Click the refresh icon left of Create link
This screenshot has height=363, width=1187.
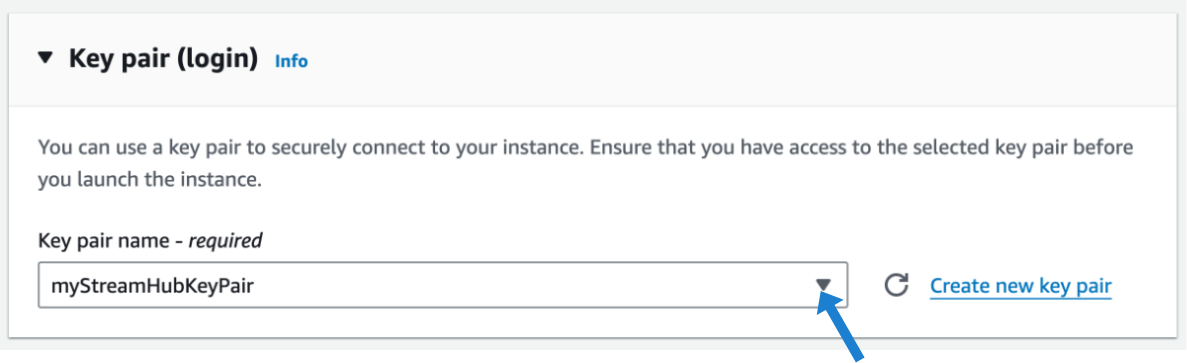[896, 285]
